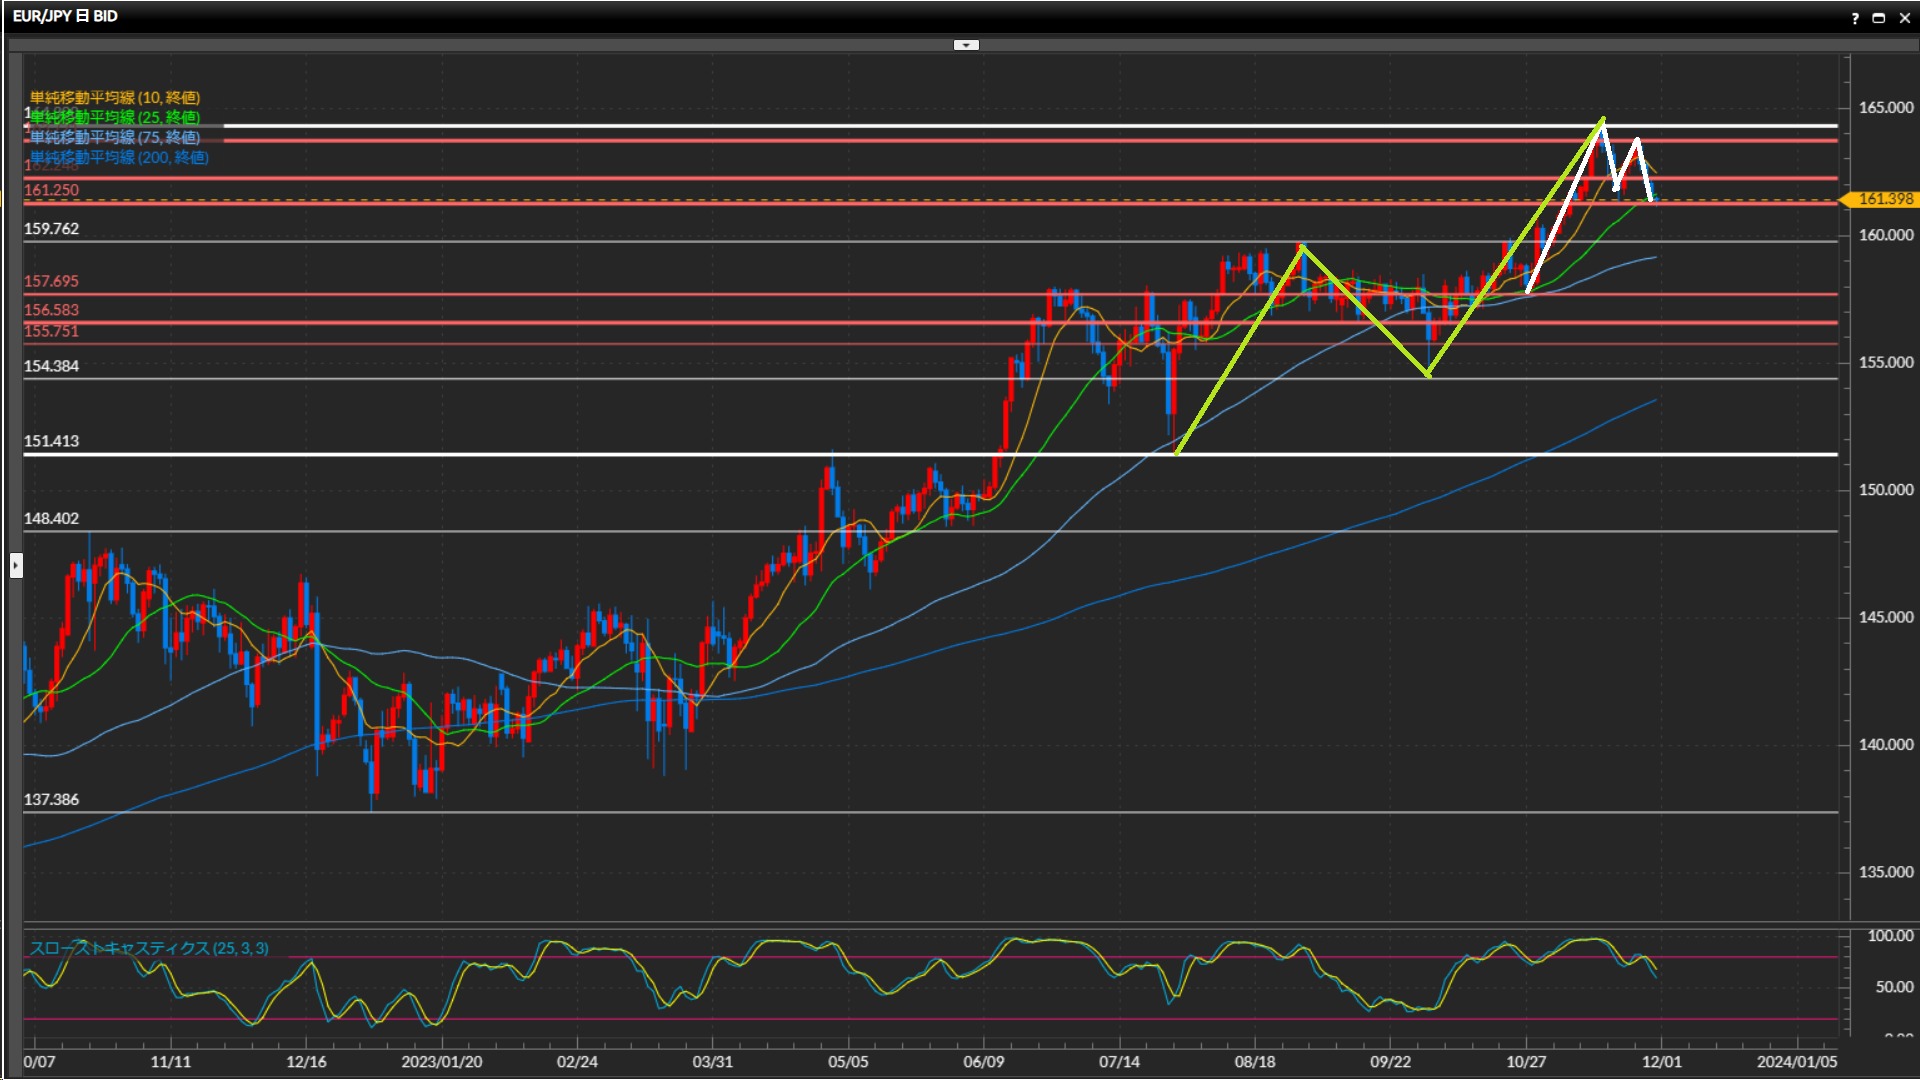This screenshot has width=1920, height=1080.
Task: Click the 75-period moving average label
Action: (x=114, y=137)
